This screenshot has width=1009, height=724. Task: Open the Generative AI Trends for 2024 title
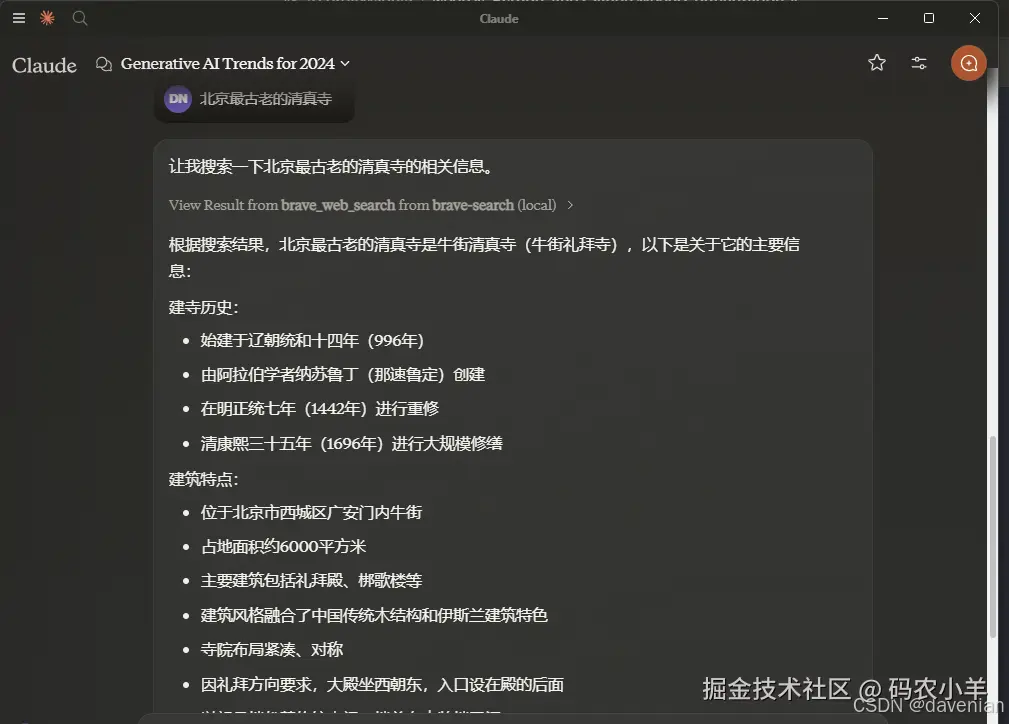click(228, 64)
